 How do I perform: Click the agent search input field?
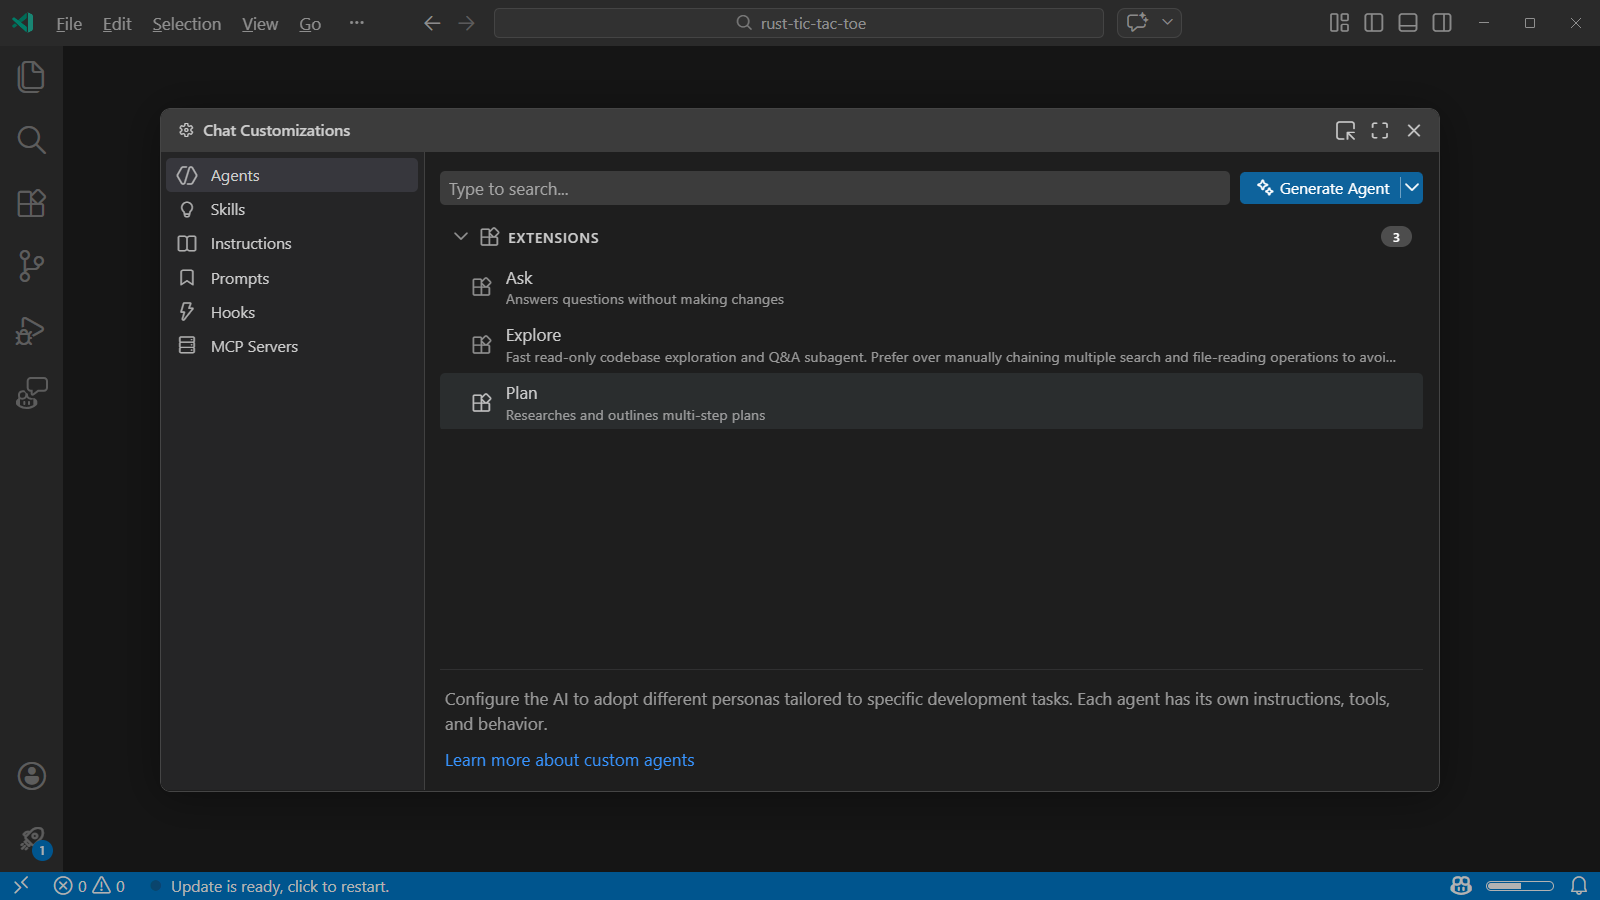click(835, 188)
